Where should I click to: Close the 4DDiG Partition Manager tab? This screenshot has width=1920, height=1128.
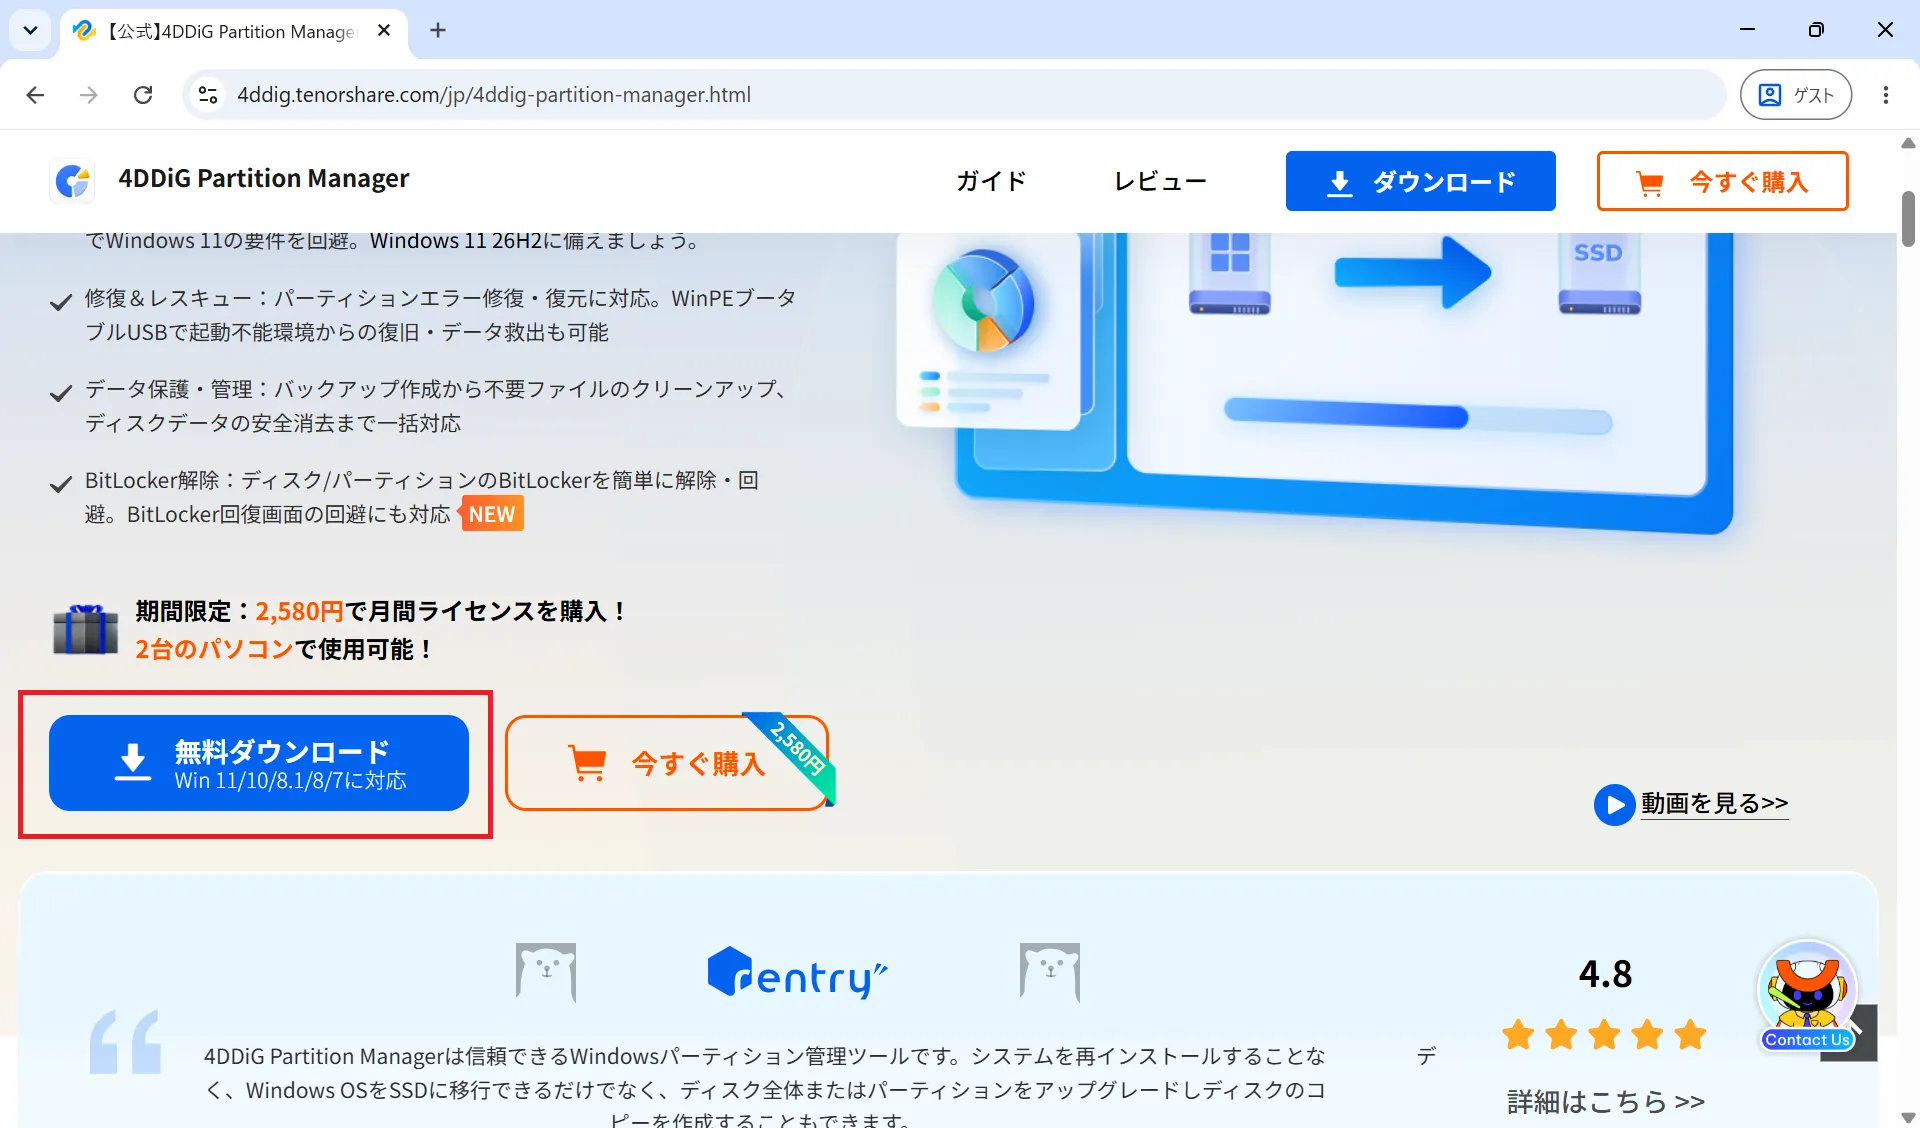click(x=384, y=31)
